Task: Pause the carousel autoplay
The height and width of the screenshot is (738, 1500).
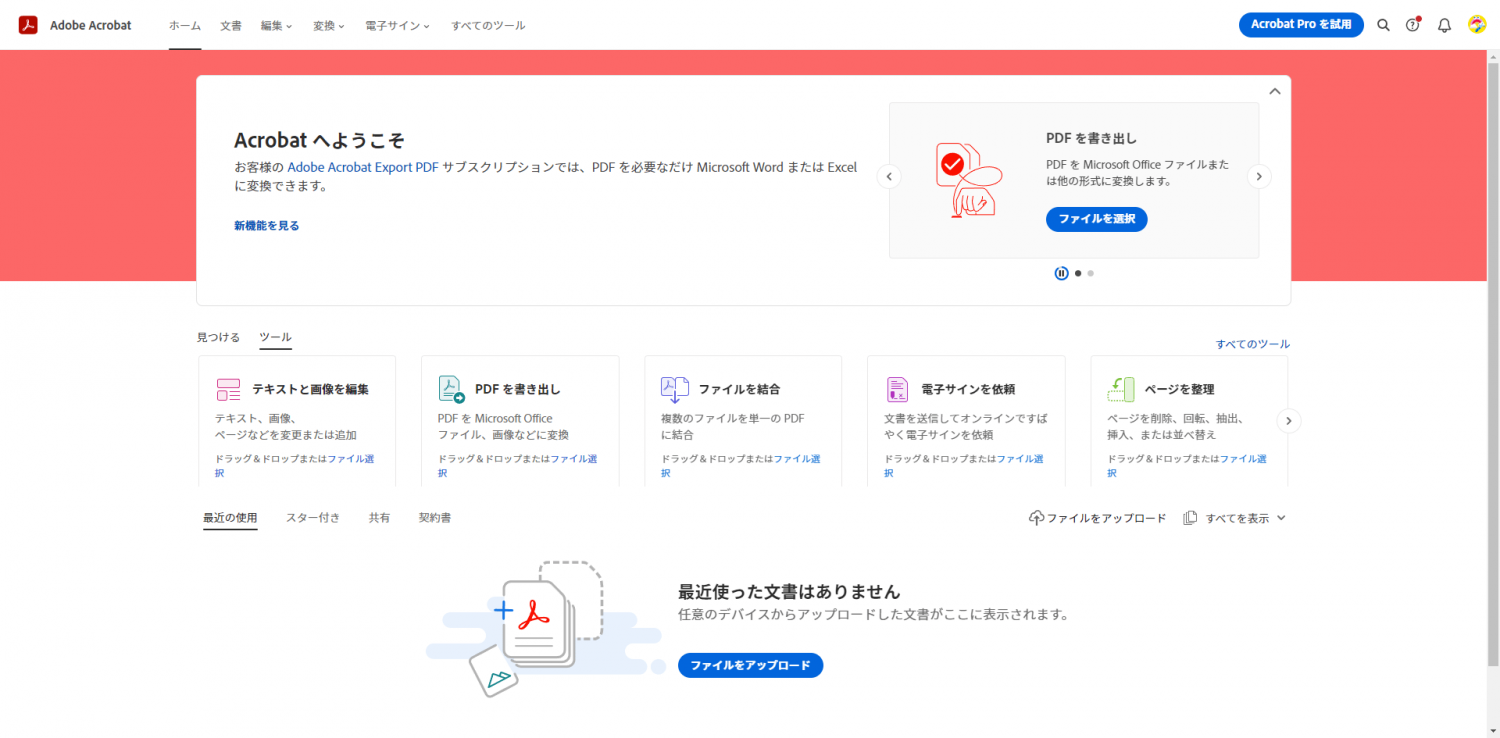Action: [x=1061, y=273]
